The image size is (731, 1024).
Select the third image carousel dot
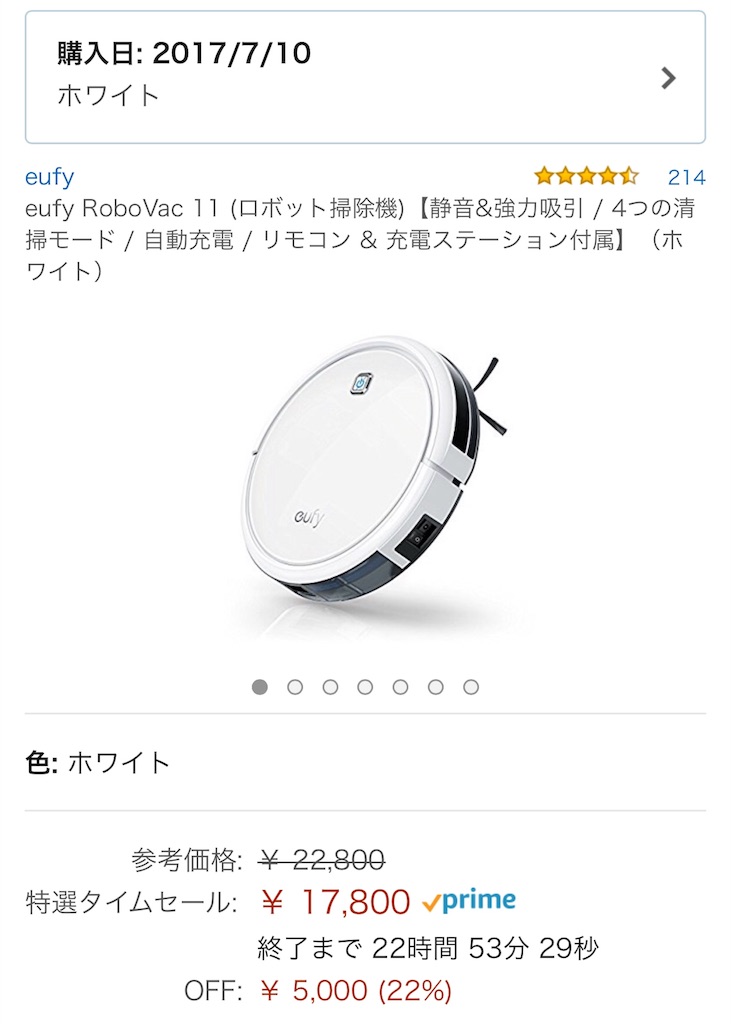point(331,687)
